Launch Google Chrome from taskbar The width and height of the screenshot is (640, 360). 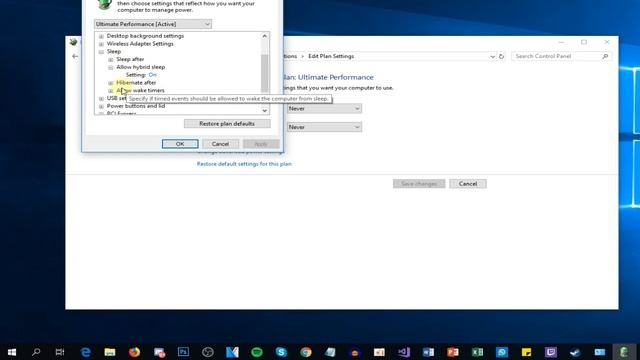(306, 352)
